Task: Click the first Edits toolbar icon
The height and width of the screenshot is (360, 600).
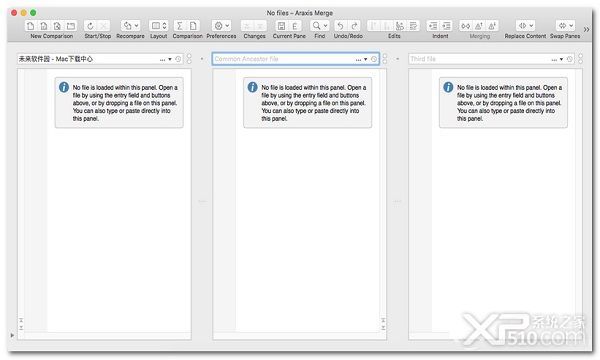Action: (x=374, y=26)
